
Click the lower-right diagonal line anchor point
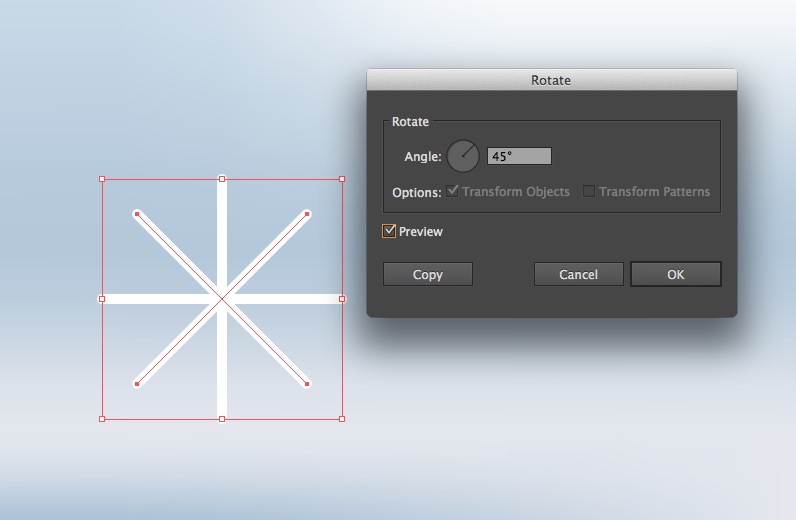[307, 384]
